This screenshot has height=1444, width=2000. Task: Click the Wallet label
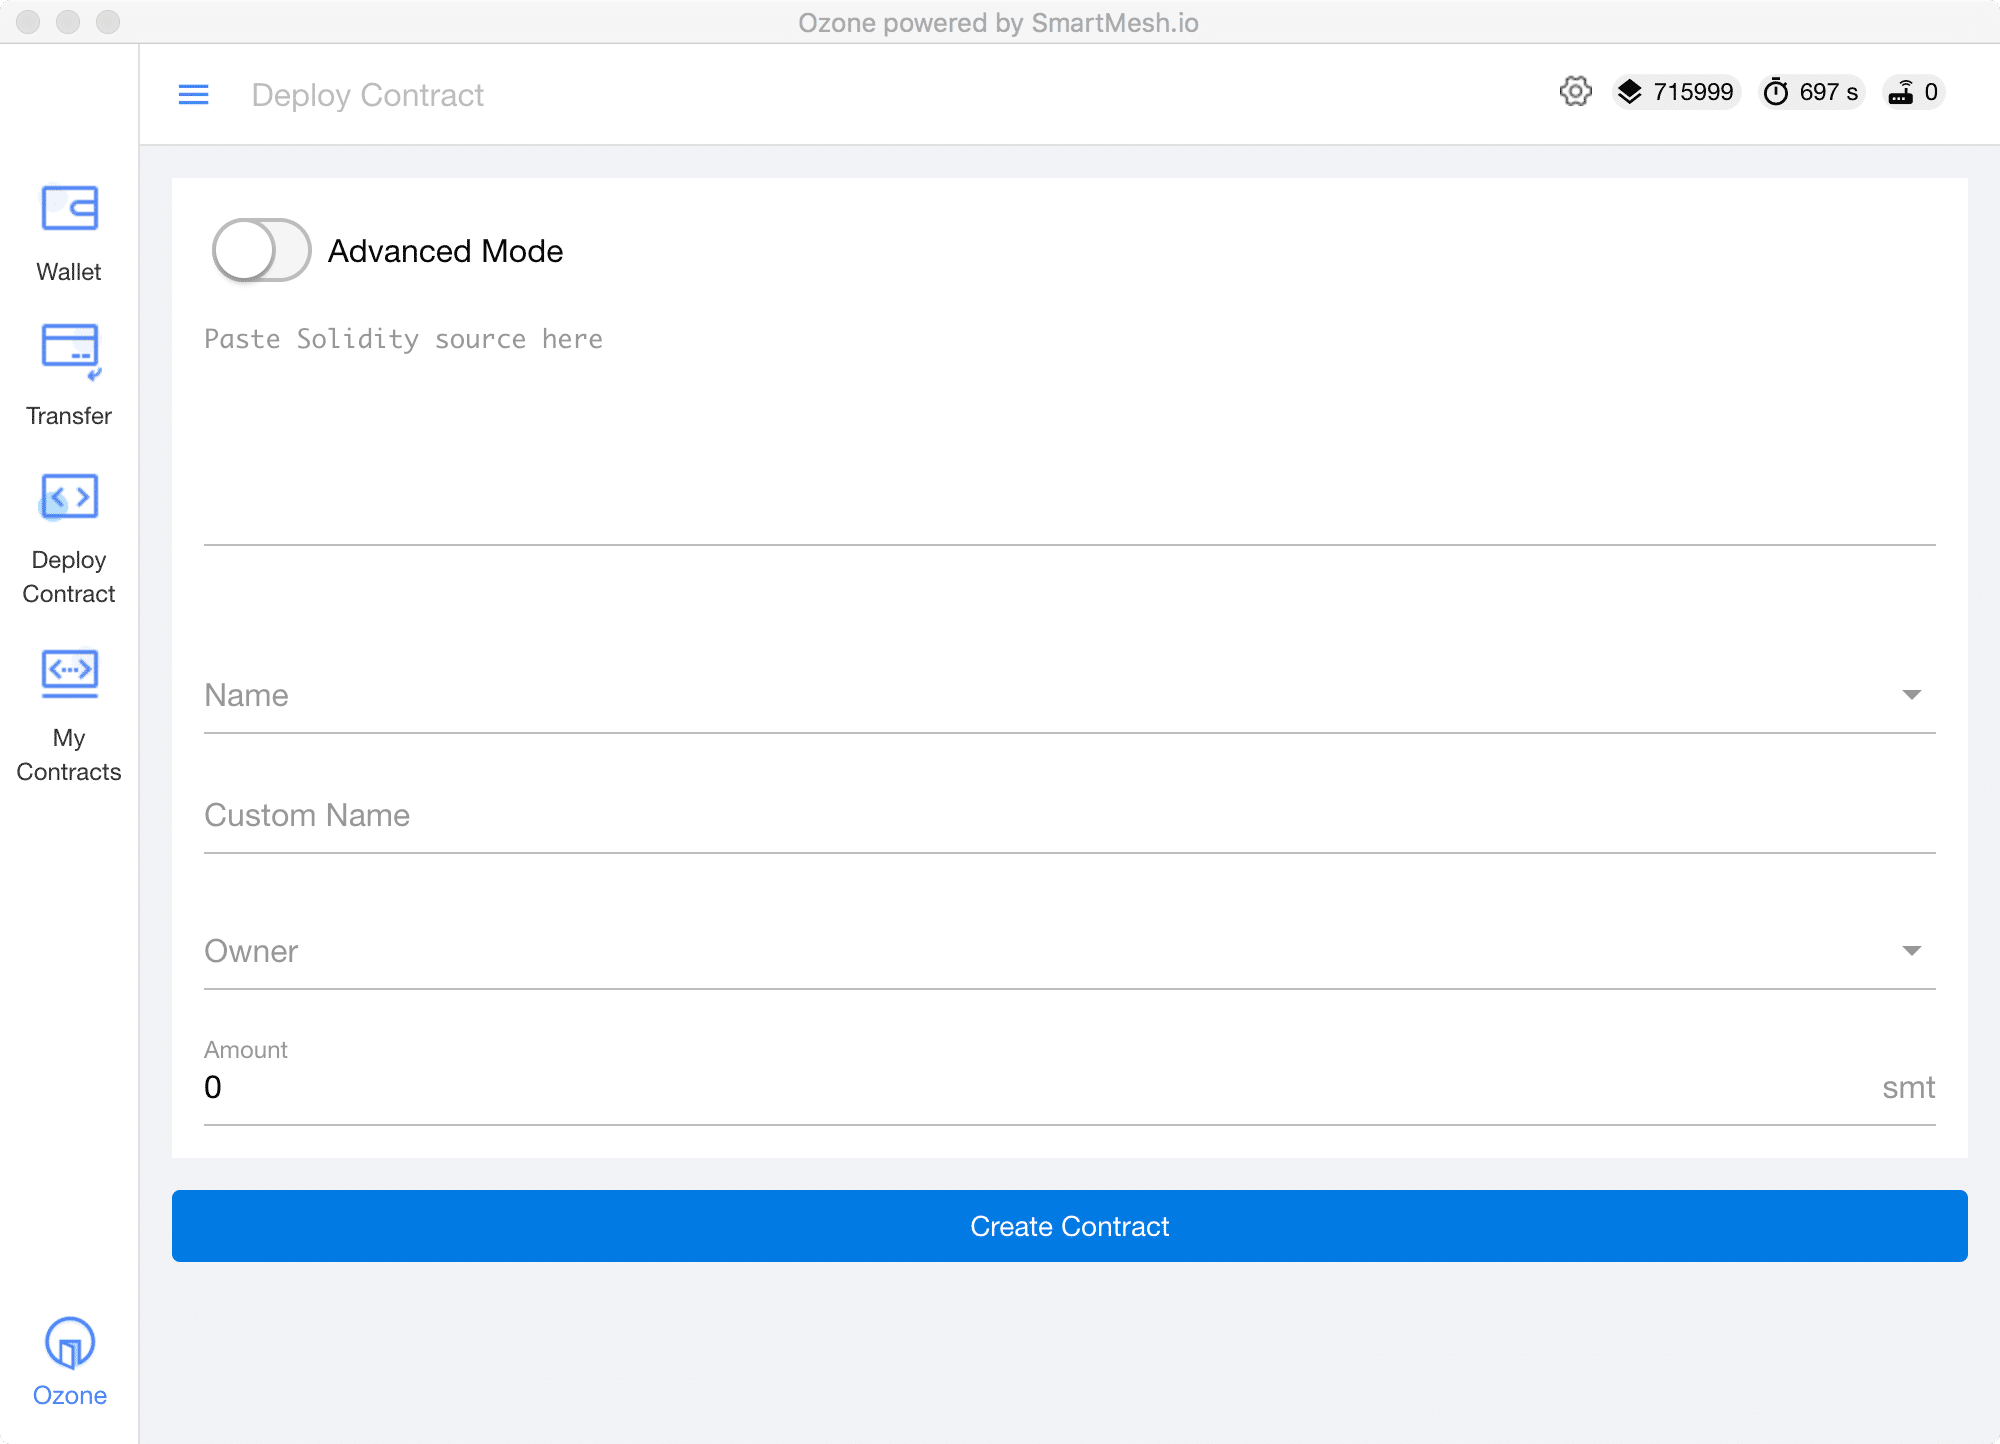(69, 272)
